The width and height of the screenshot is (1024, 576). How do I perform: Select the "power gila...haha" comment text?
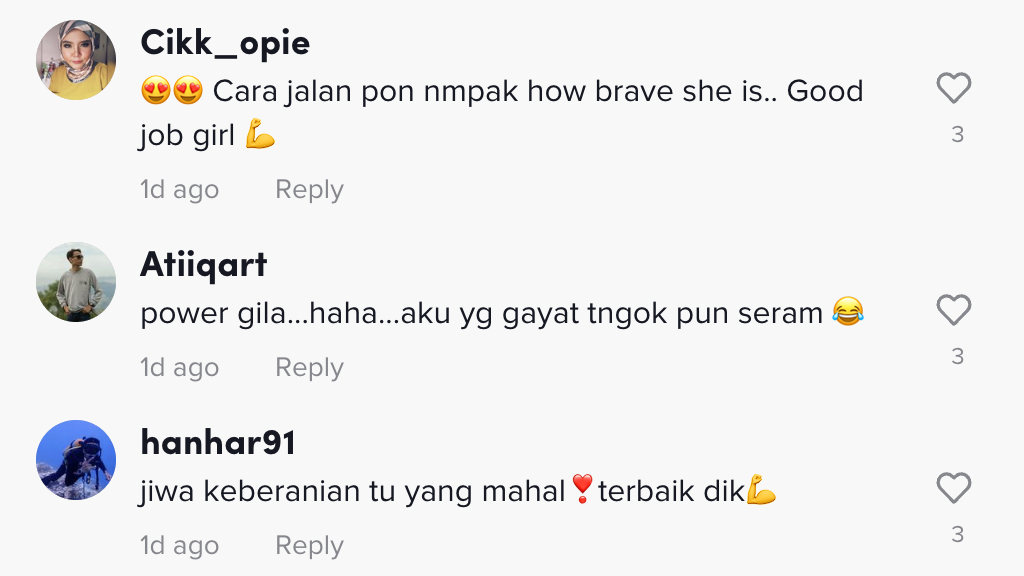click(502, 313)
